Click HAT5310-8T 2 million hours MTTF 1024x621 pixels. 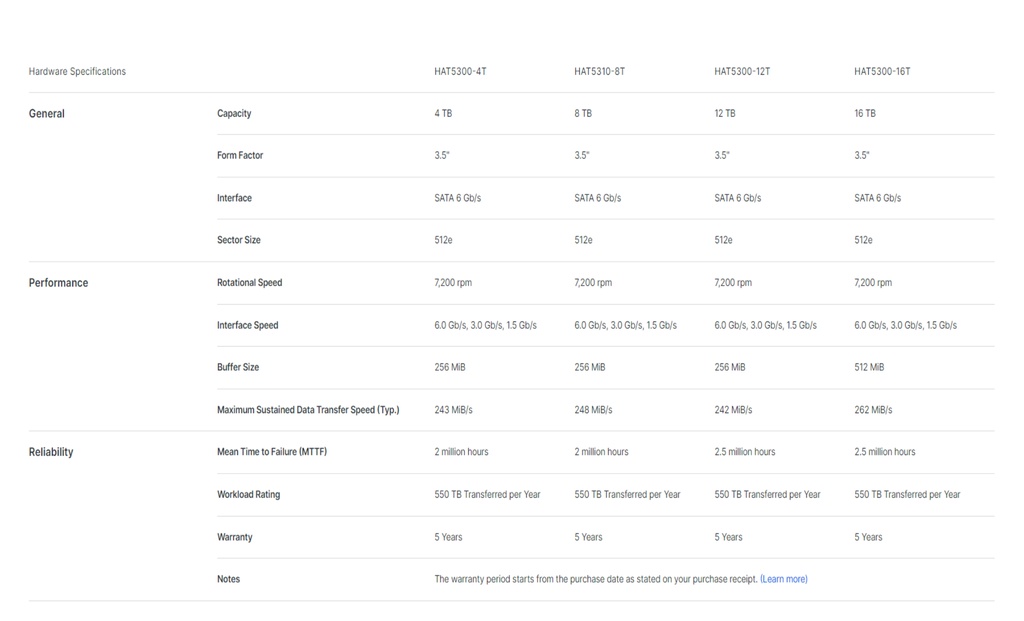coord(601,452)
